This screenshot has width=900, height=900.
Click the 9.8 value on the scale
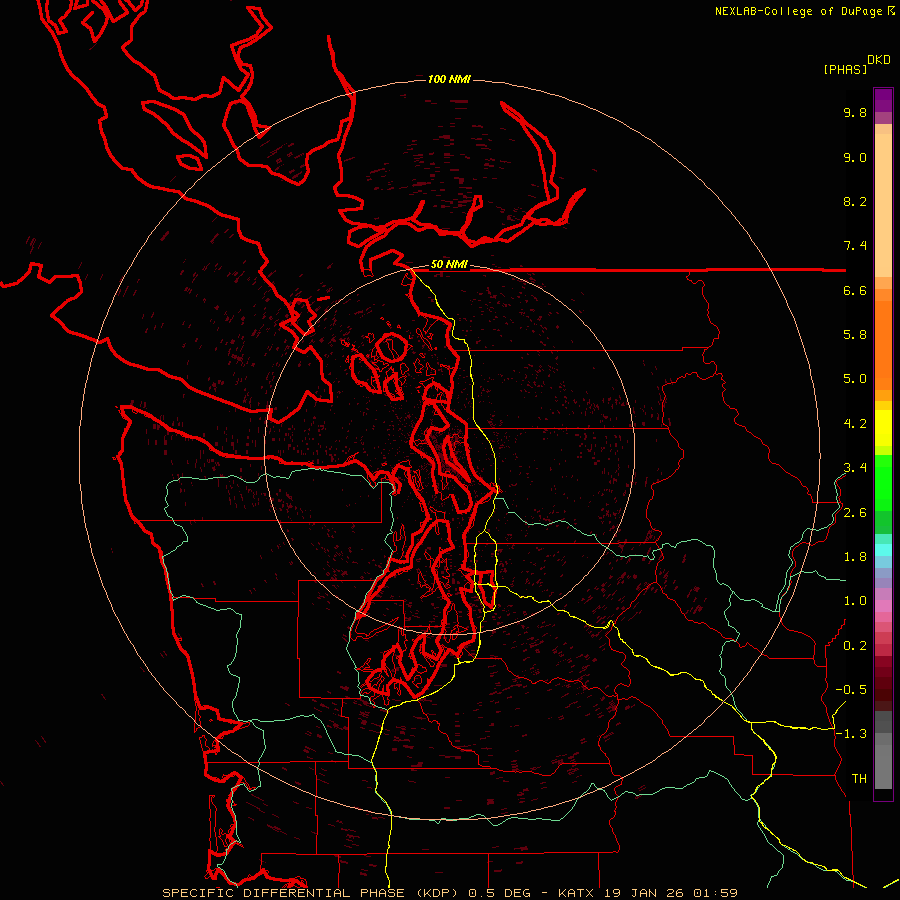pos(855,112)
